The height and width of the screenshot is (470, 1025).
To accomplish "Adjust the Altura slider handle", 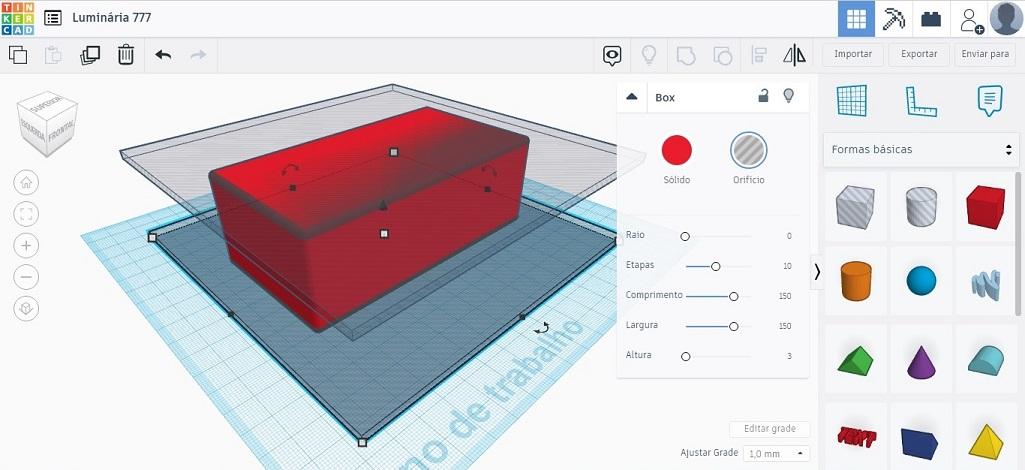I will click(685, 356).
